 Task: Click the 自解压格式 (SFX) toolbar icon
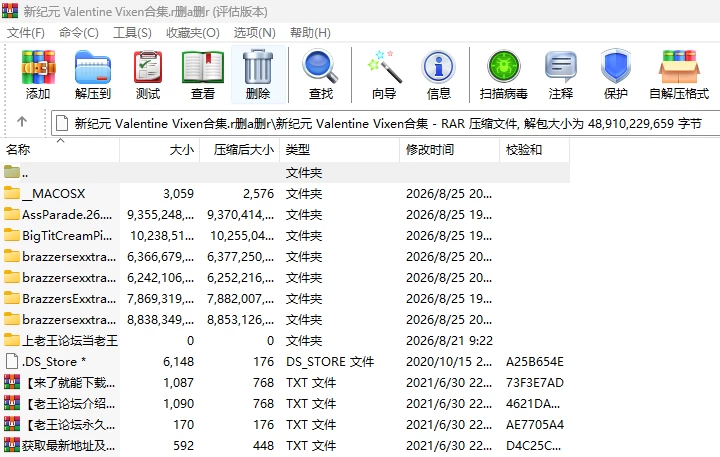click(x=679, y=68)
